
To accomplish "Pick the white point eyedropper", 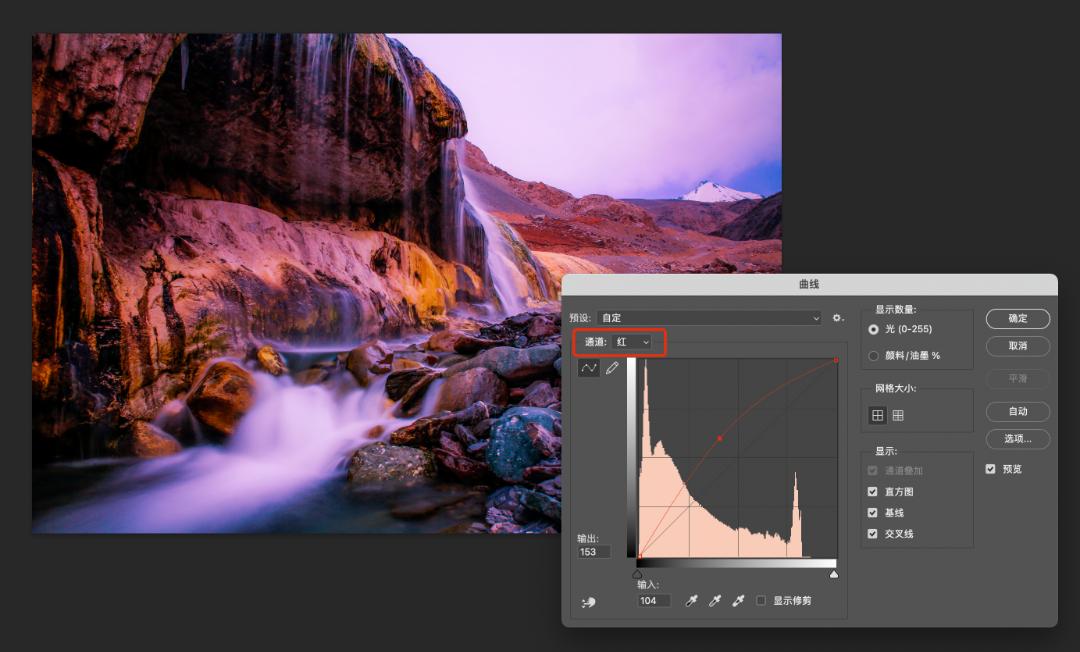I will tap(738, 600).
